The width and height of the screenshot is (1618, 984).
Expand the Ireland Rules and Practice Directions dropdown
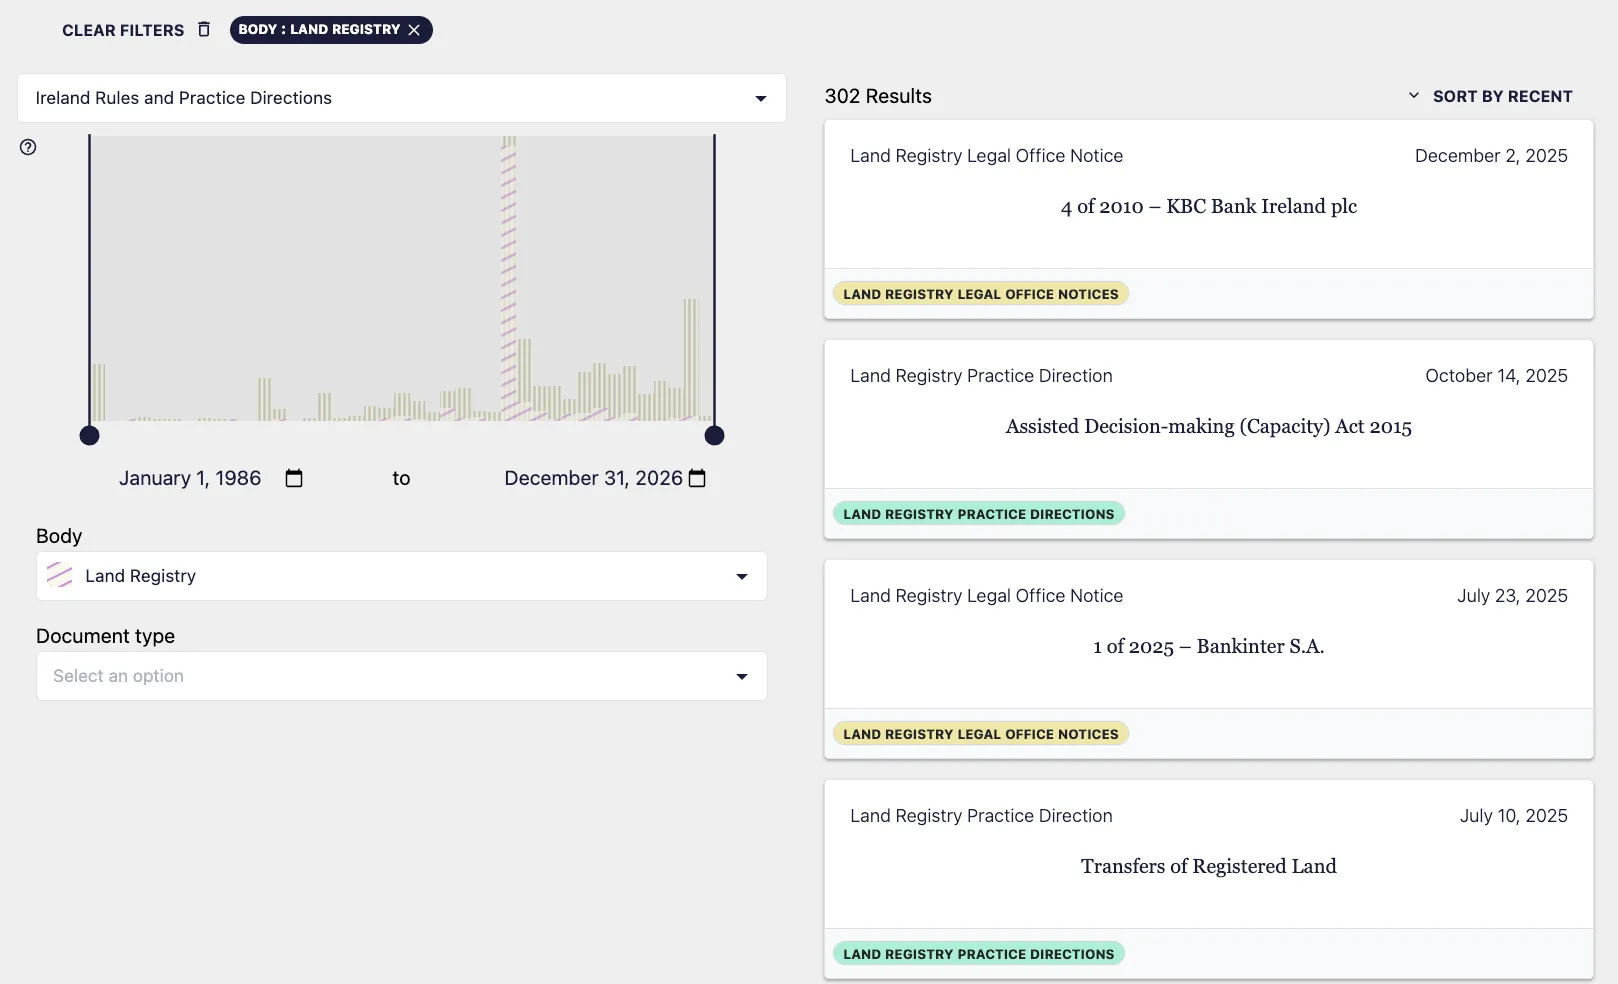point(760,98)
